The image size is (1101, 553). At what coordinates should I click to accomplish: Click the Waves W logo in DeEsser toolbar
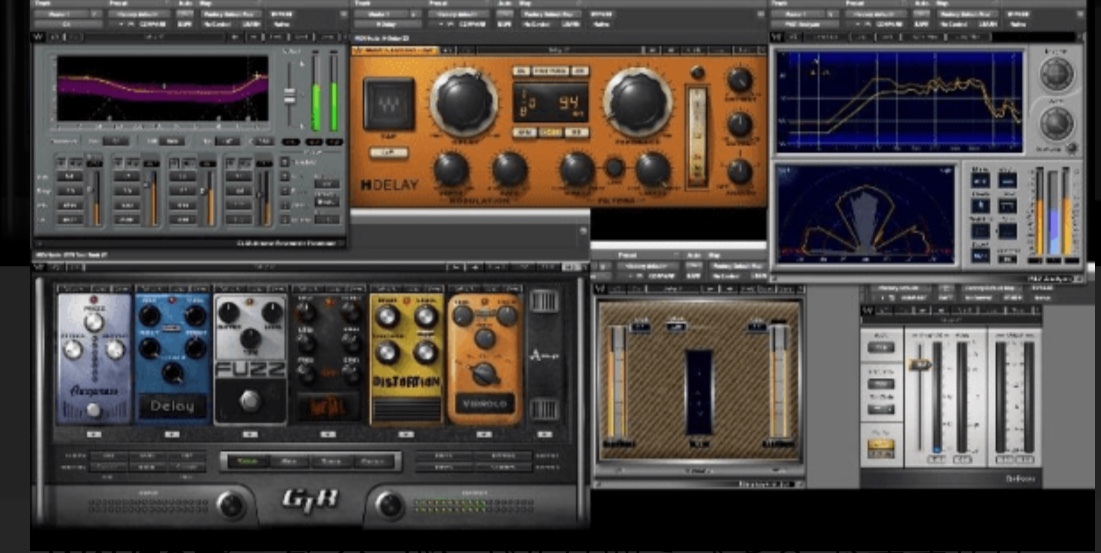click(x=867, y=310)
